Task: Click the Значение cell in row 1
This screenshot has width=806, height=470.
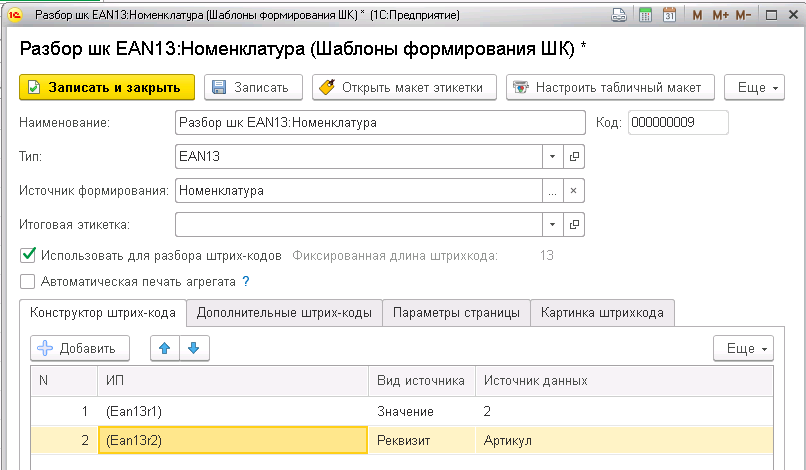Action: 422,411
